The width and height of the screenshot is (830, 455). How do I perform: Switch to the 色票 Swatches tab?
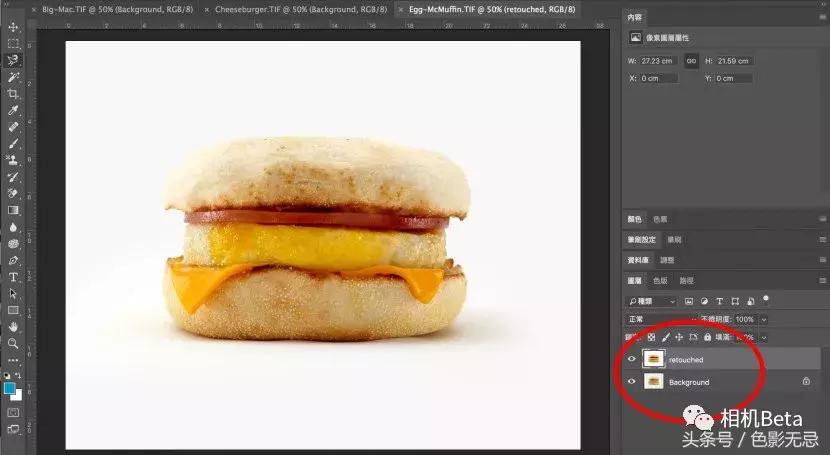click(x=660, y=219)
